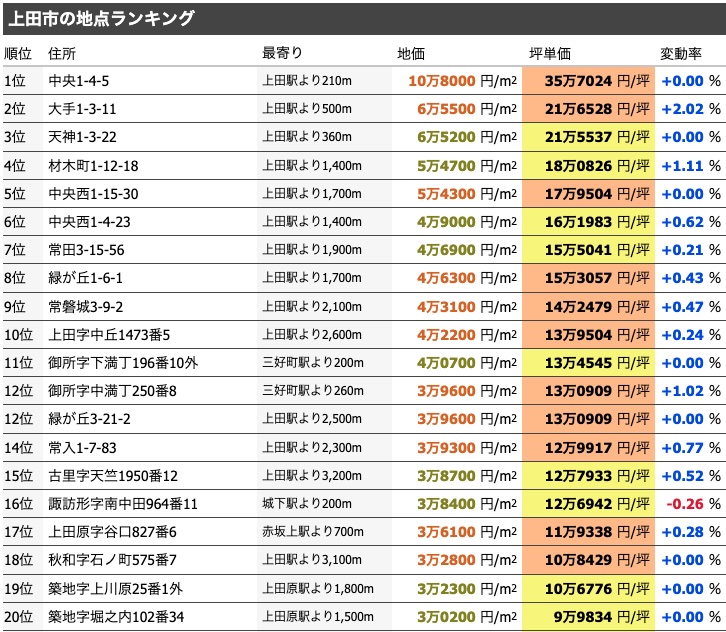Click the 4万0700 円/m2 land price
The height and width of the screenshot is (632, 726).
pyautogui.click(x=467, y=363)
